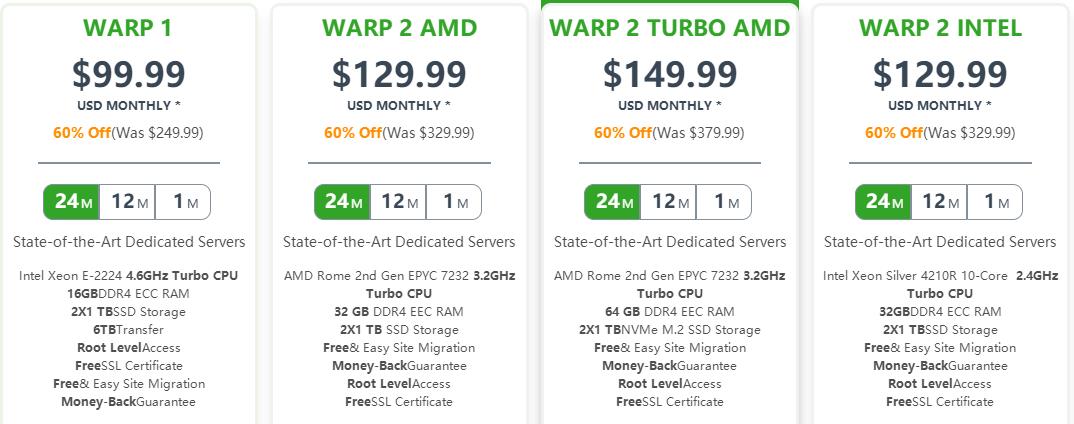Viewport: 1074px width, 424px height.
Task: Click 60% Off label under WARP 2 AMD
Action: 352,132
